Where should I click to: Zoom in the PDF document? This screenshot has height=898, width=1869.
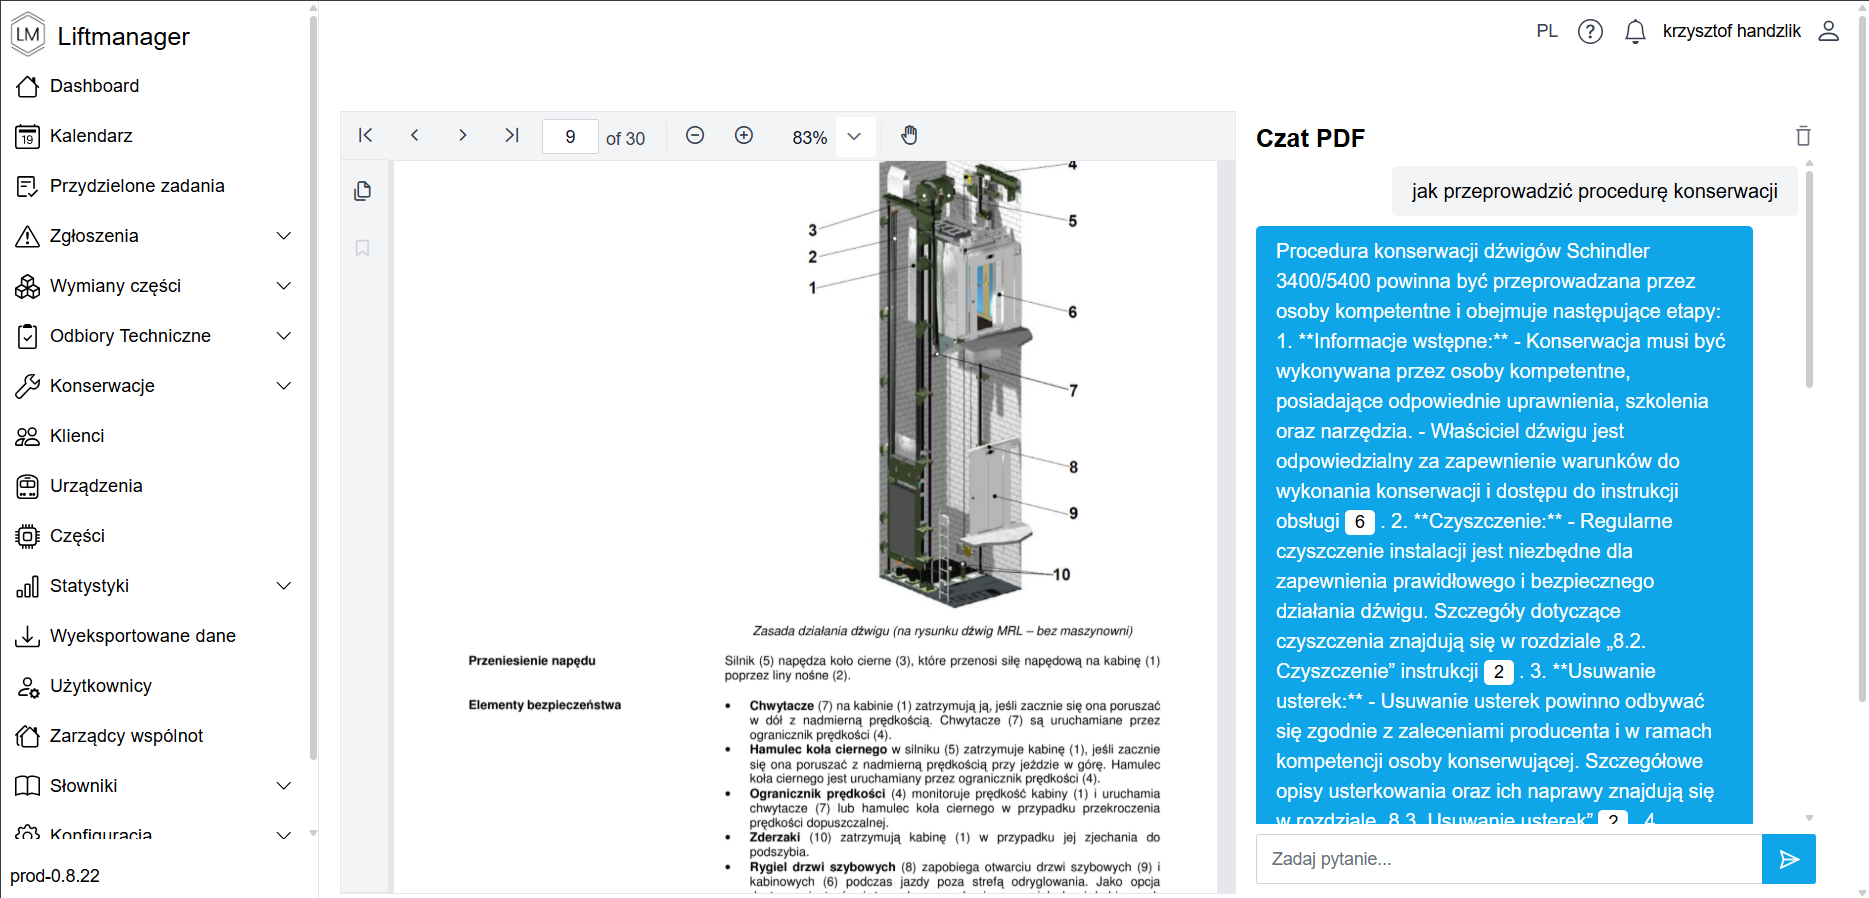pyautogui.click(x=744, y=136)
